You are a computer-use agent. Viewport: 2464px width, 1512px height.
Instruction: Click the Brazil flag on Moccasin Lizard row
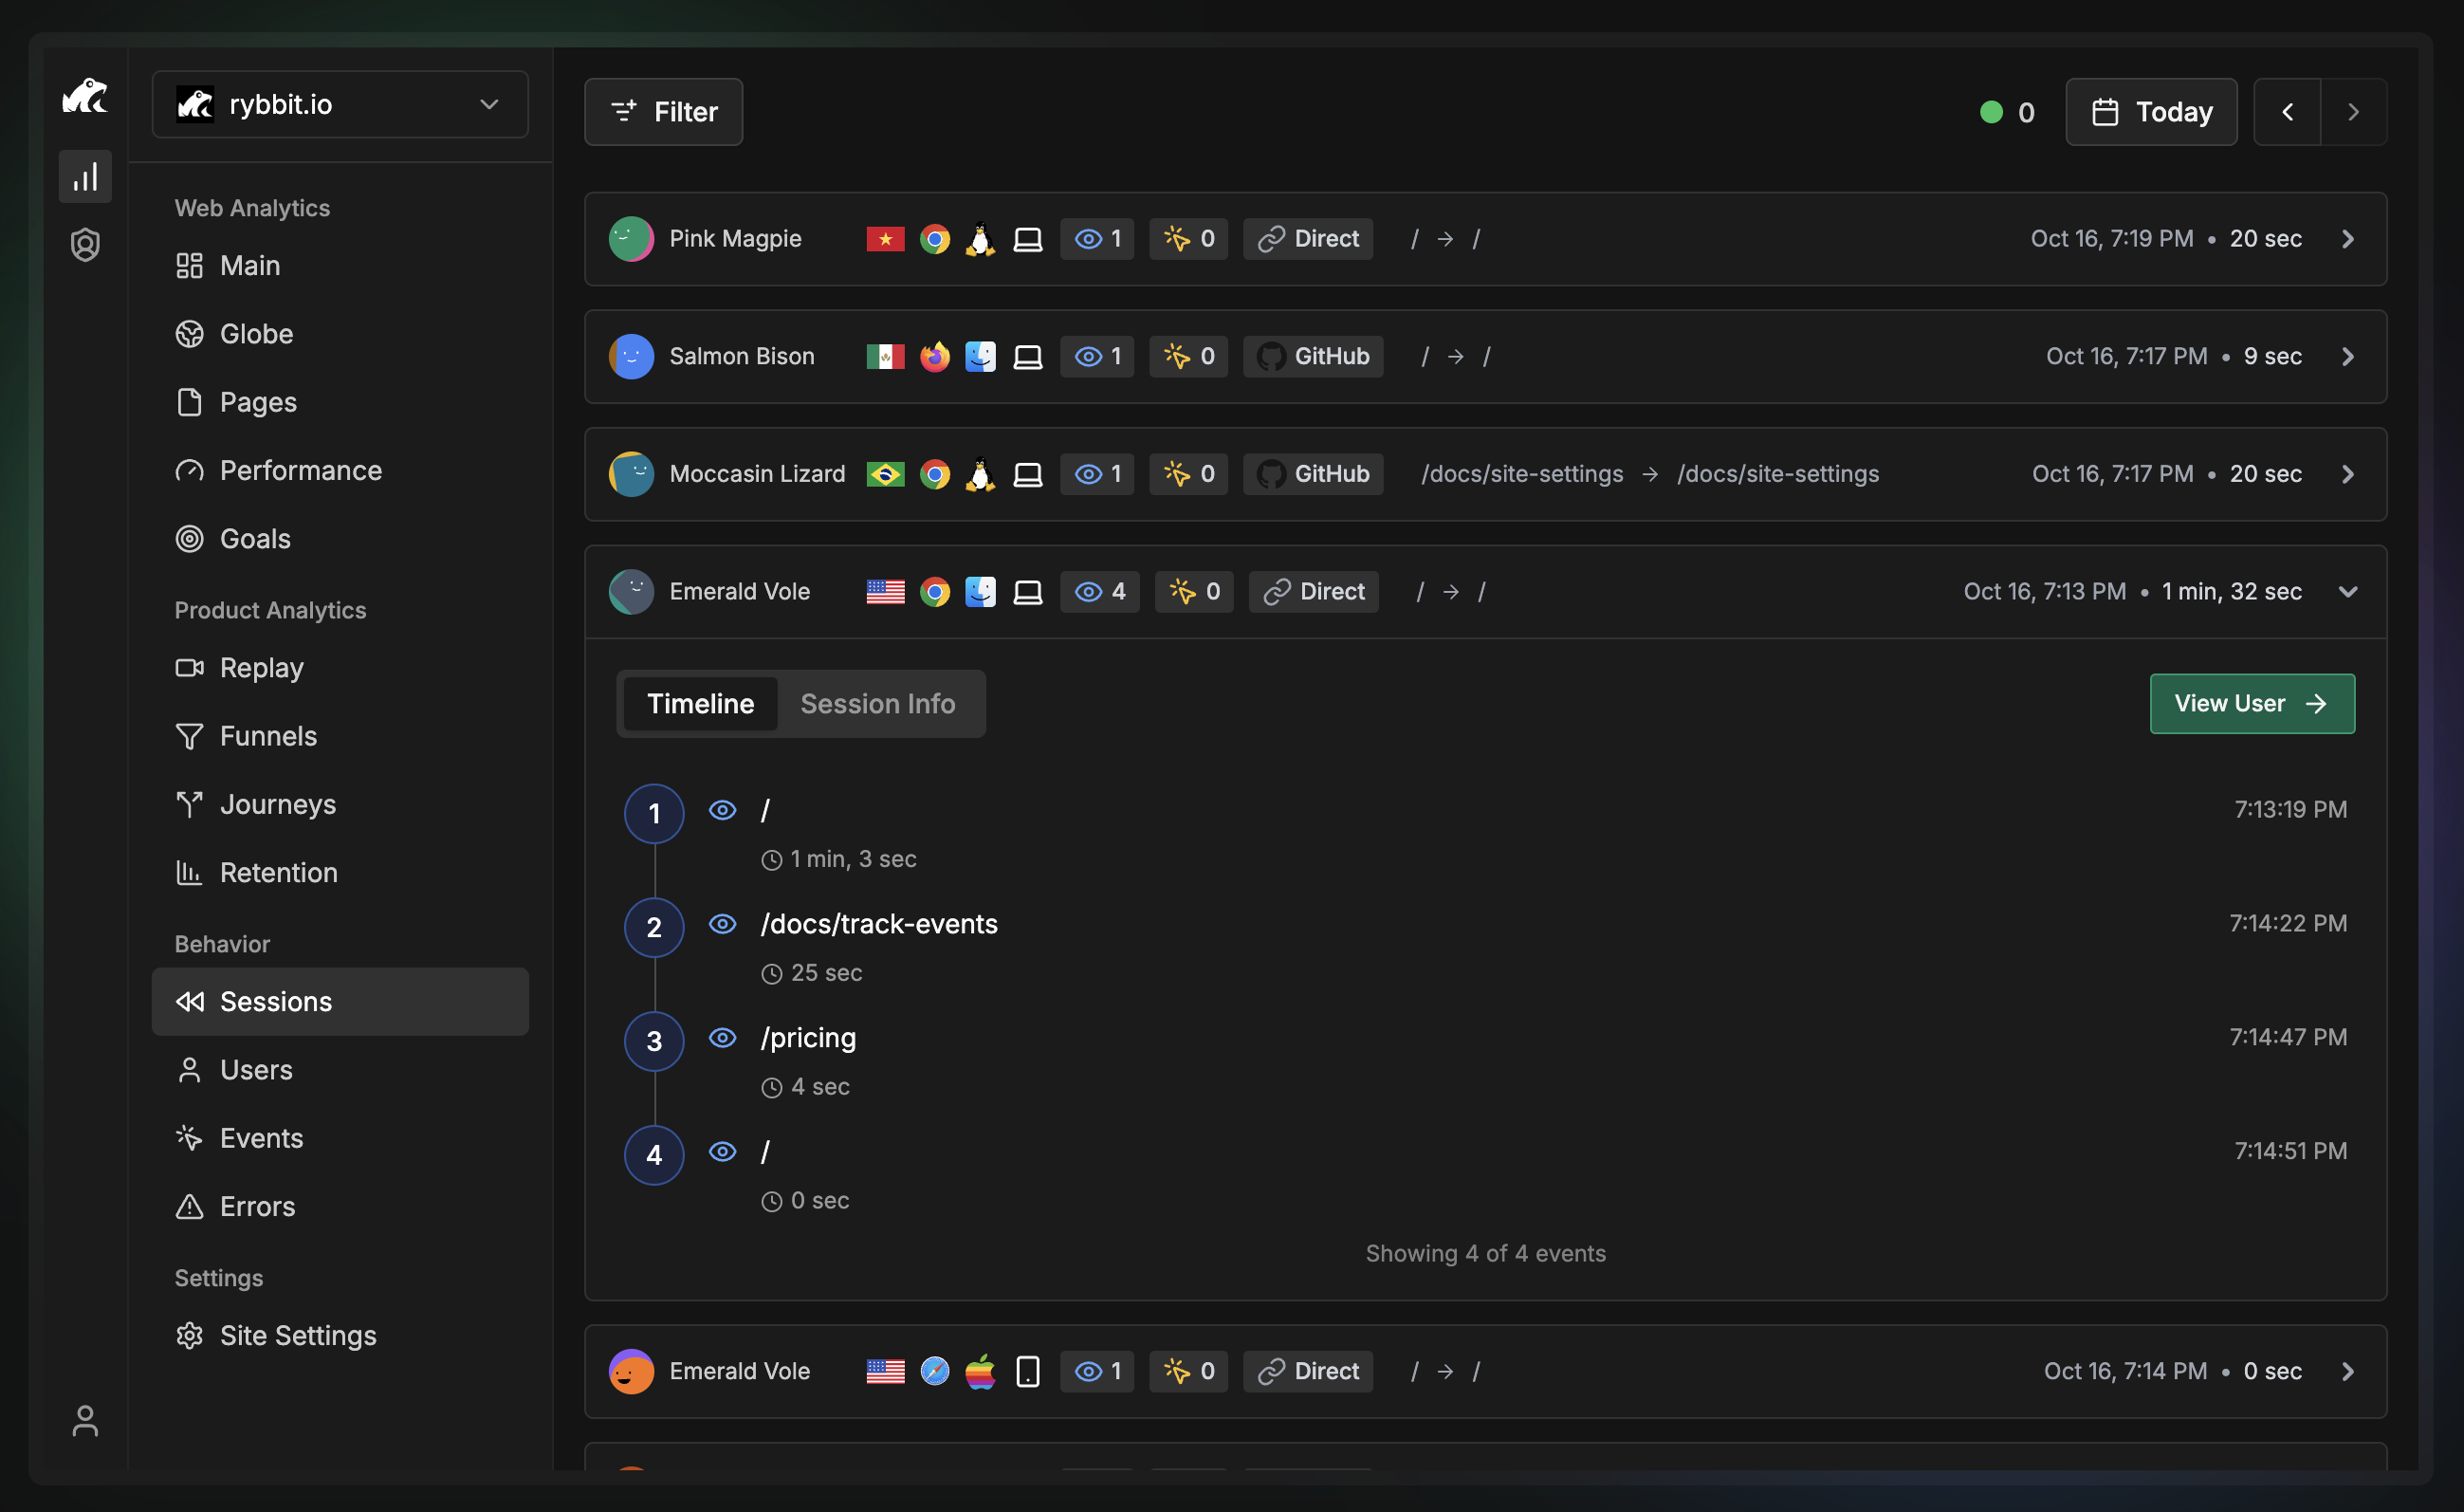(885, 474)
